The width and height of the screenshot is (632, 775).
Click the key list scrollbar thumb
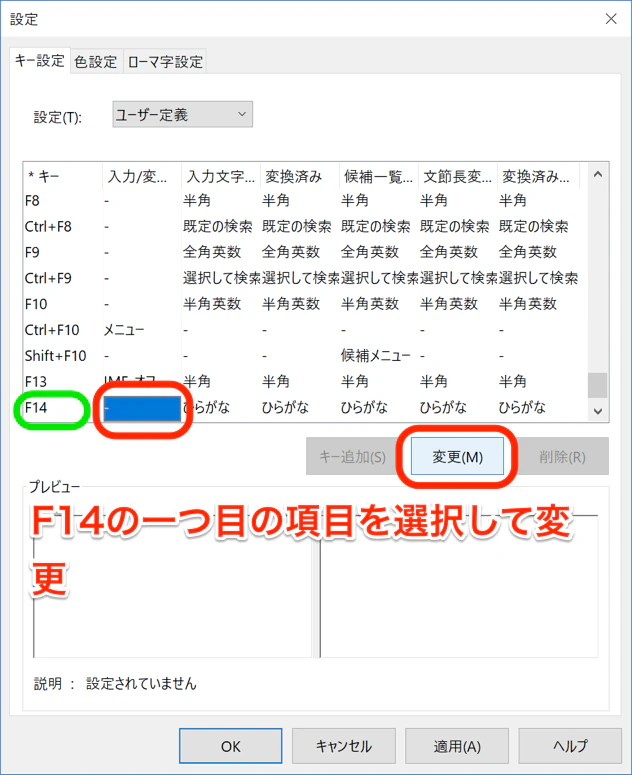pyautogui.click(x=598, y=385)
